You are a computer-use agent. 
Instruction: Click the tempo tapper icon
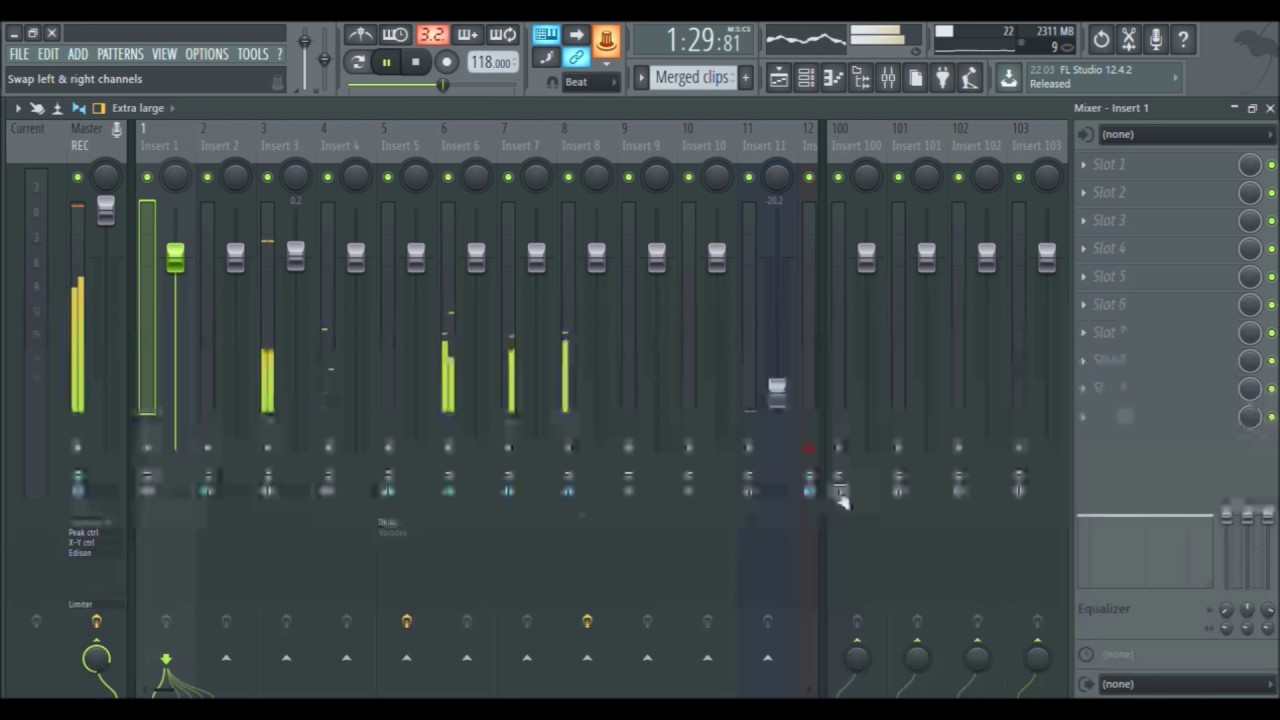[x=969, y=79]
